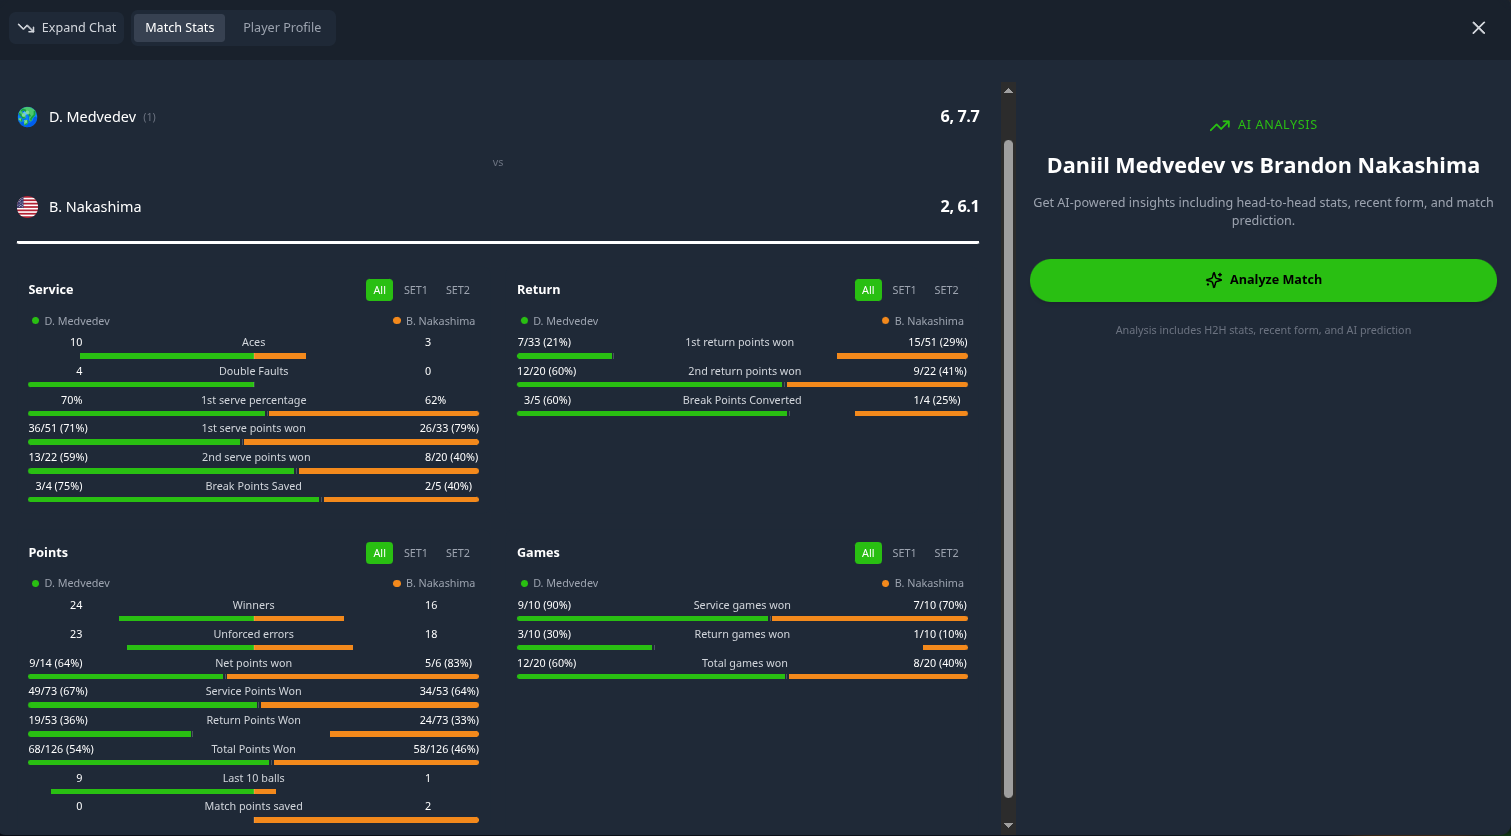
Task: Select SET2 filter in the Return section
Action: click(x=945, y=289)
